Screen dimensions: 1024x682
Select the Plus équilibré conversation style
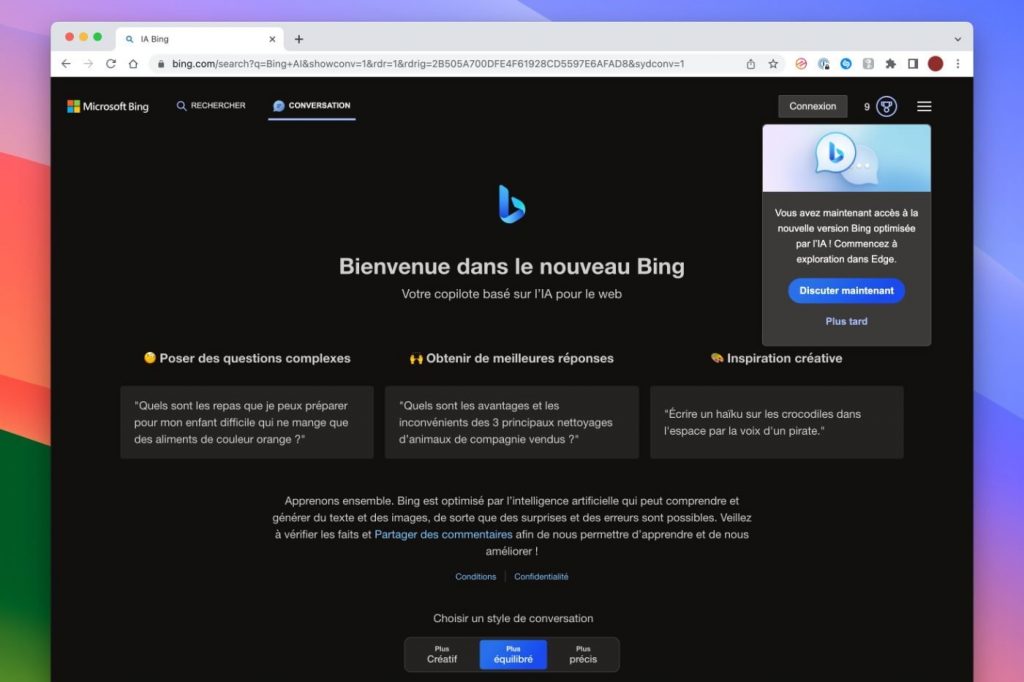pos(513,654)
